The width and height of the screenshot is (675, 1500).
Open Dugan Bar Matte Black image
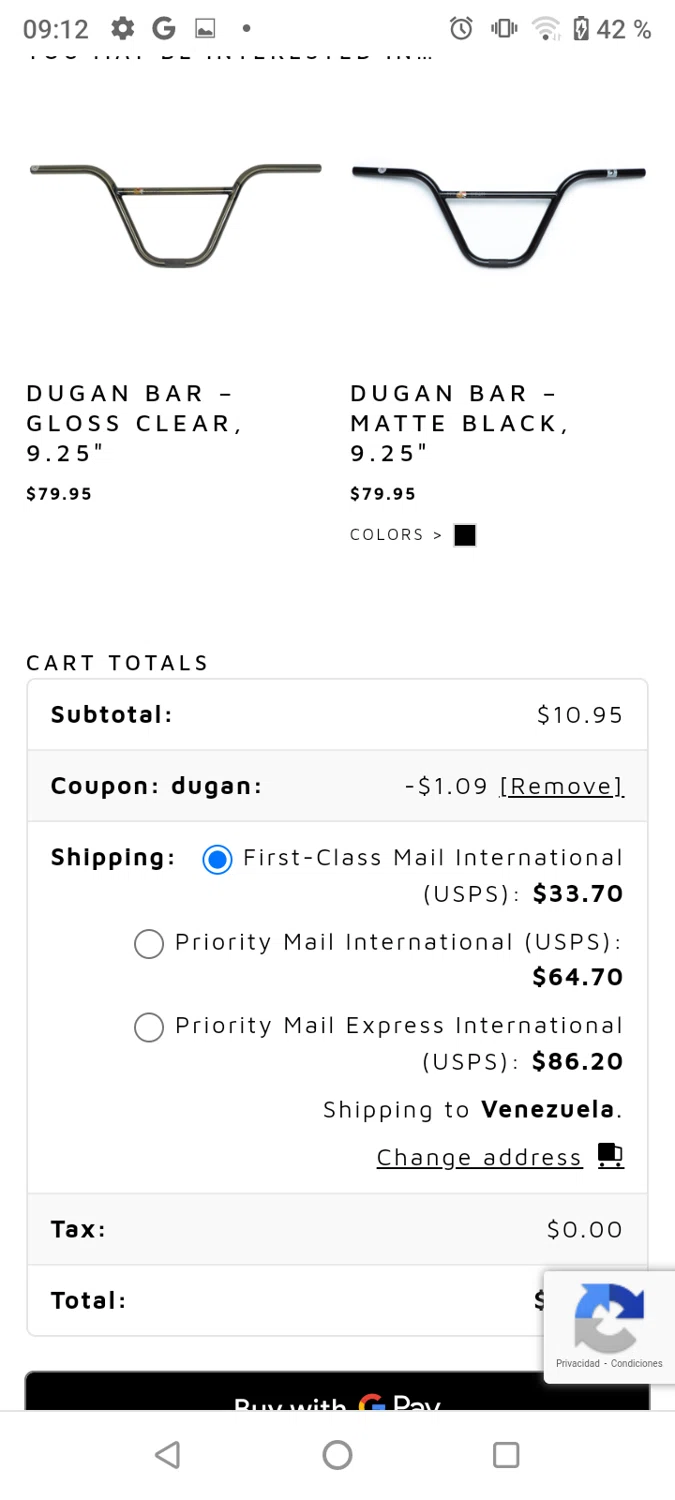499,215
